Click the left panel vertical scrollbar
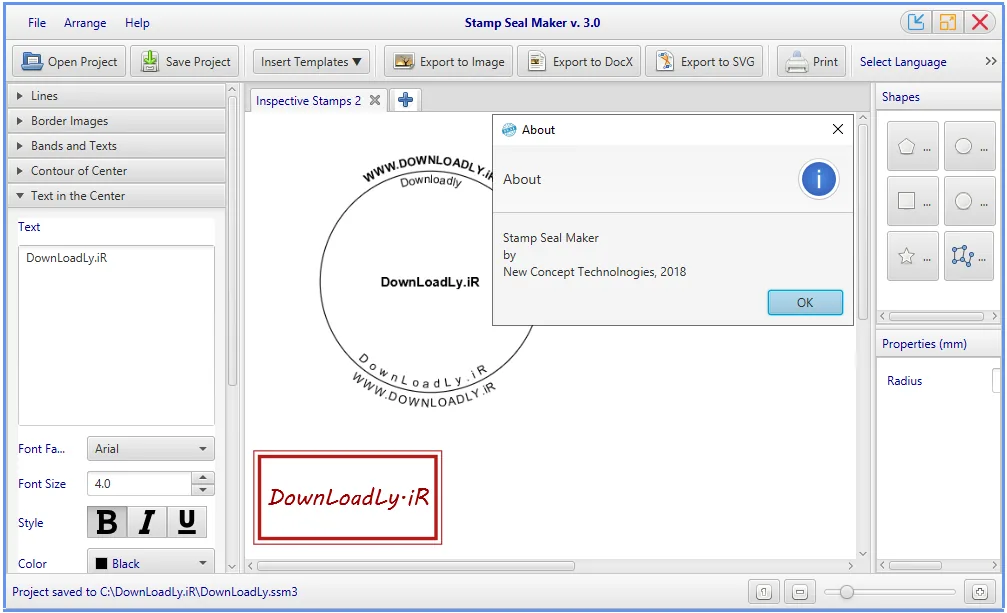 [x=232, y=241]
